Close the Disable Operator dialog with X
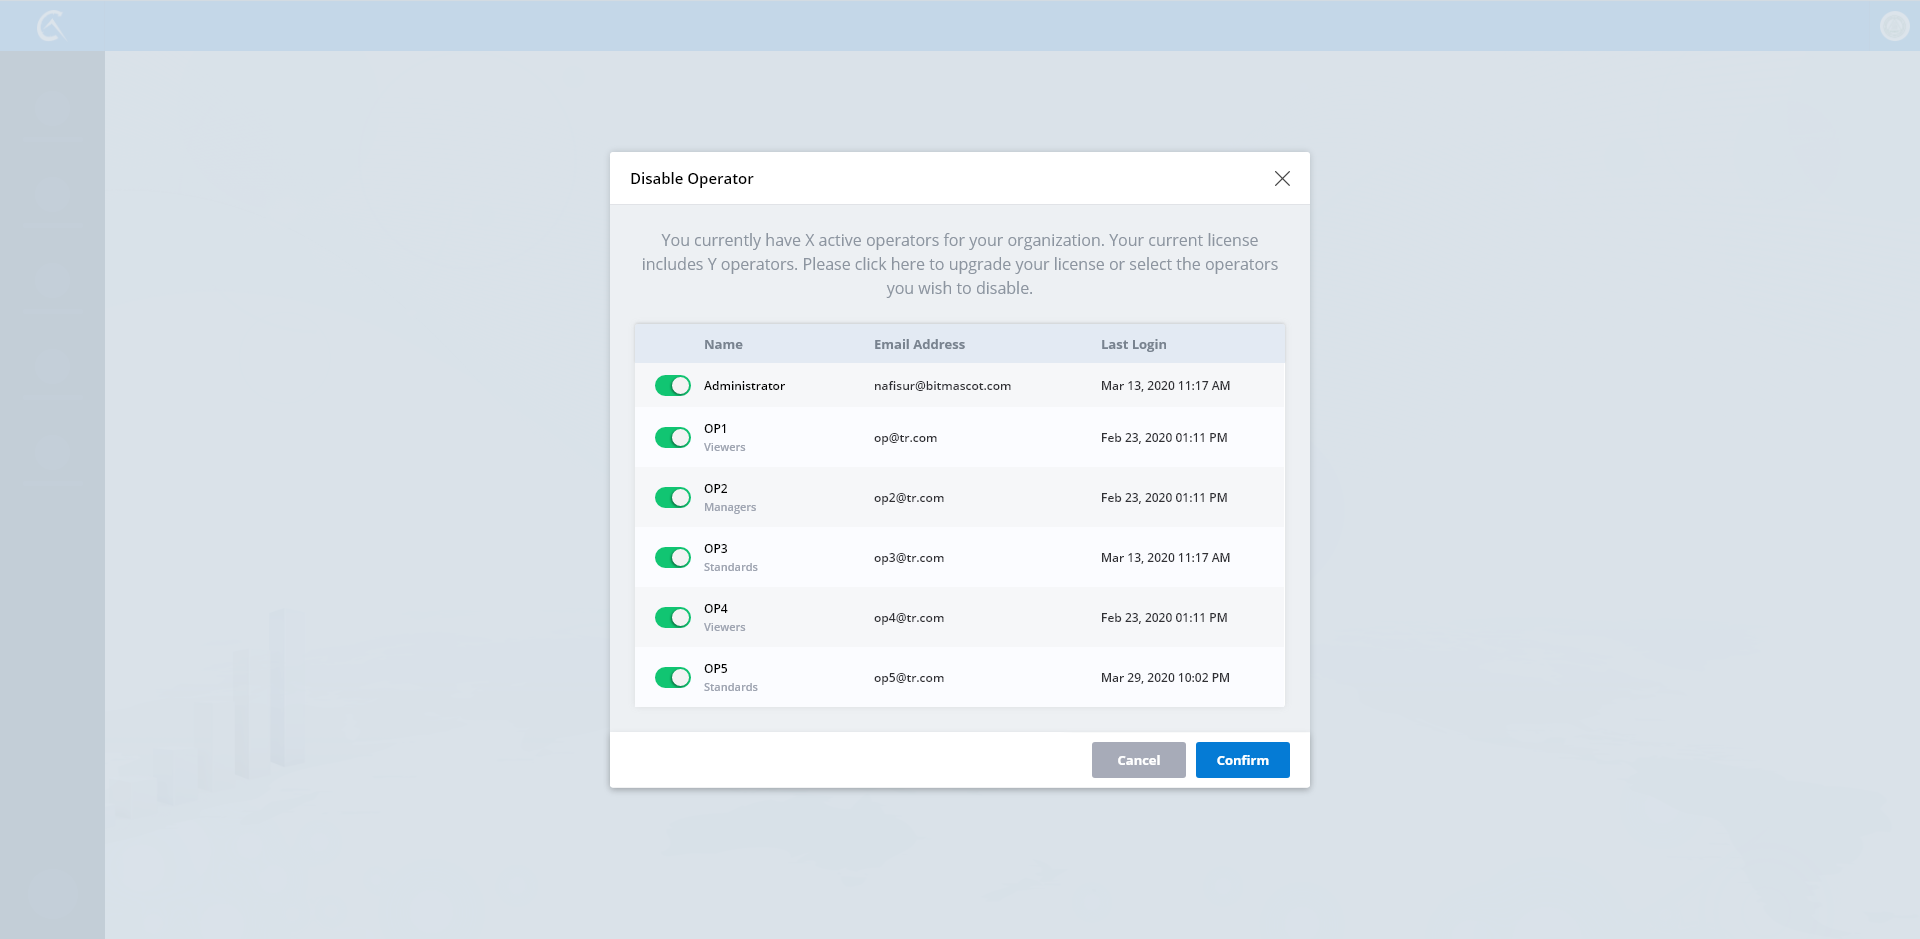The height and width of the screenshot is (939, 1920). click(x=1282, y=179)
